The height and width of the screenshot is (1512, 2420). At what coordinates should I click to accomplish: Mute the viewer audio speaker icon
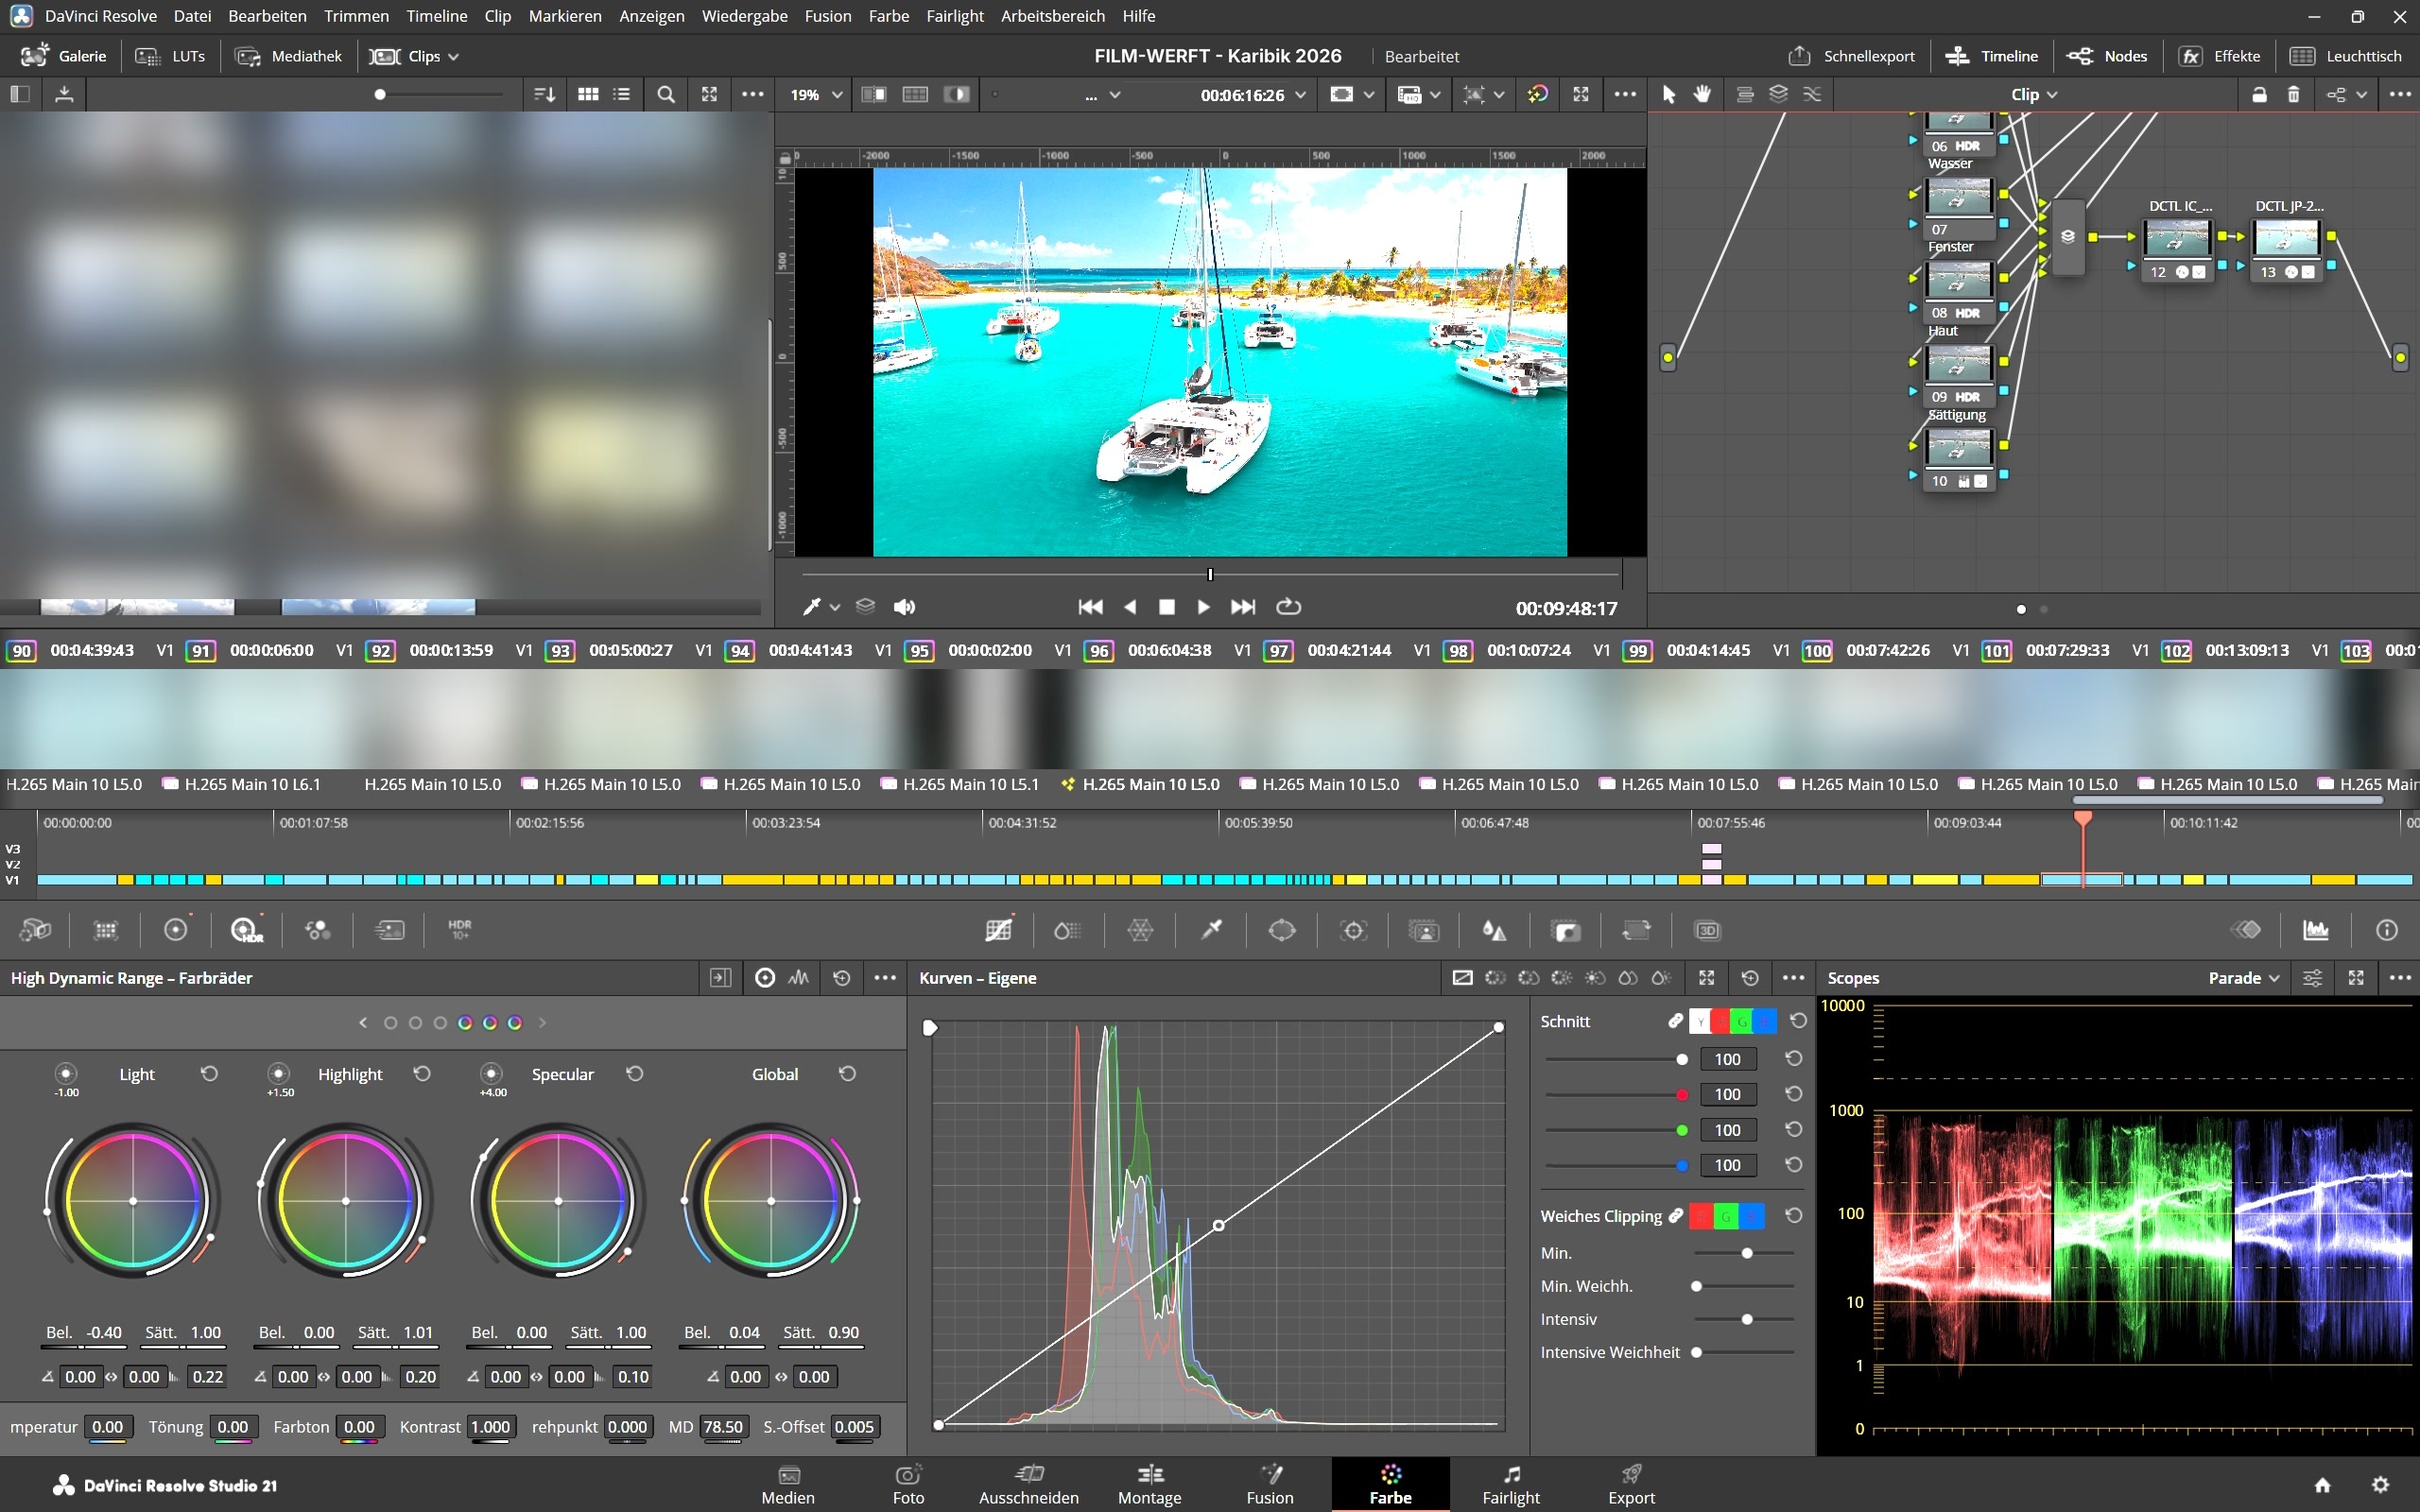(904, 607)
